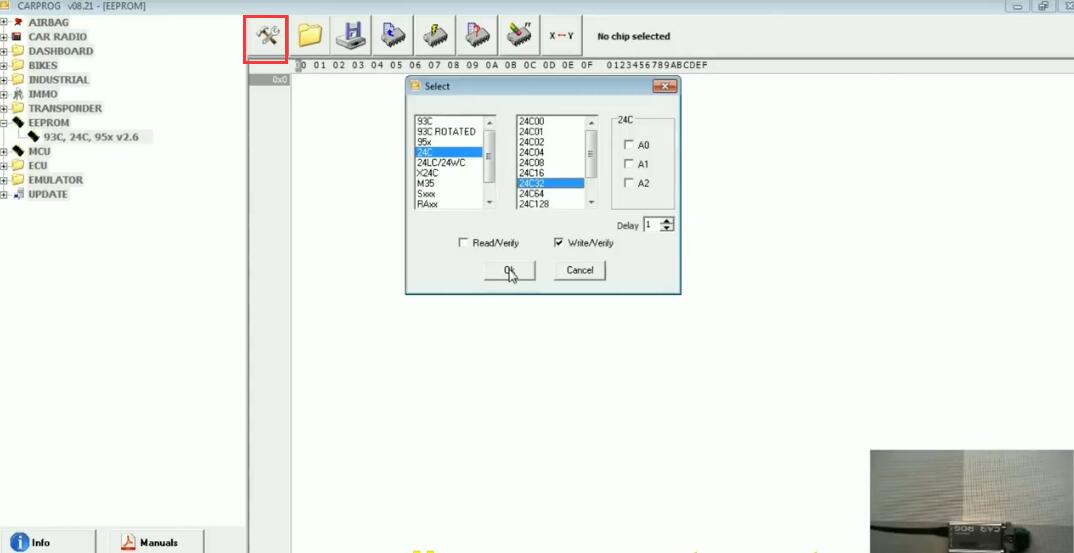Click the CAR RADIO tree icon
Viewport: 1074px width, 553px height.
tap(18, 36)
